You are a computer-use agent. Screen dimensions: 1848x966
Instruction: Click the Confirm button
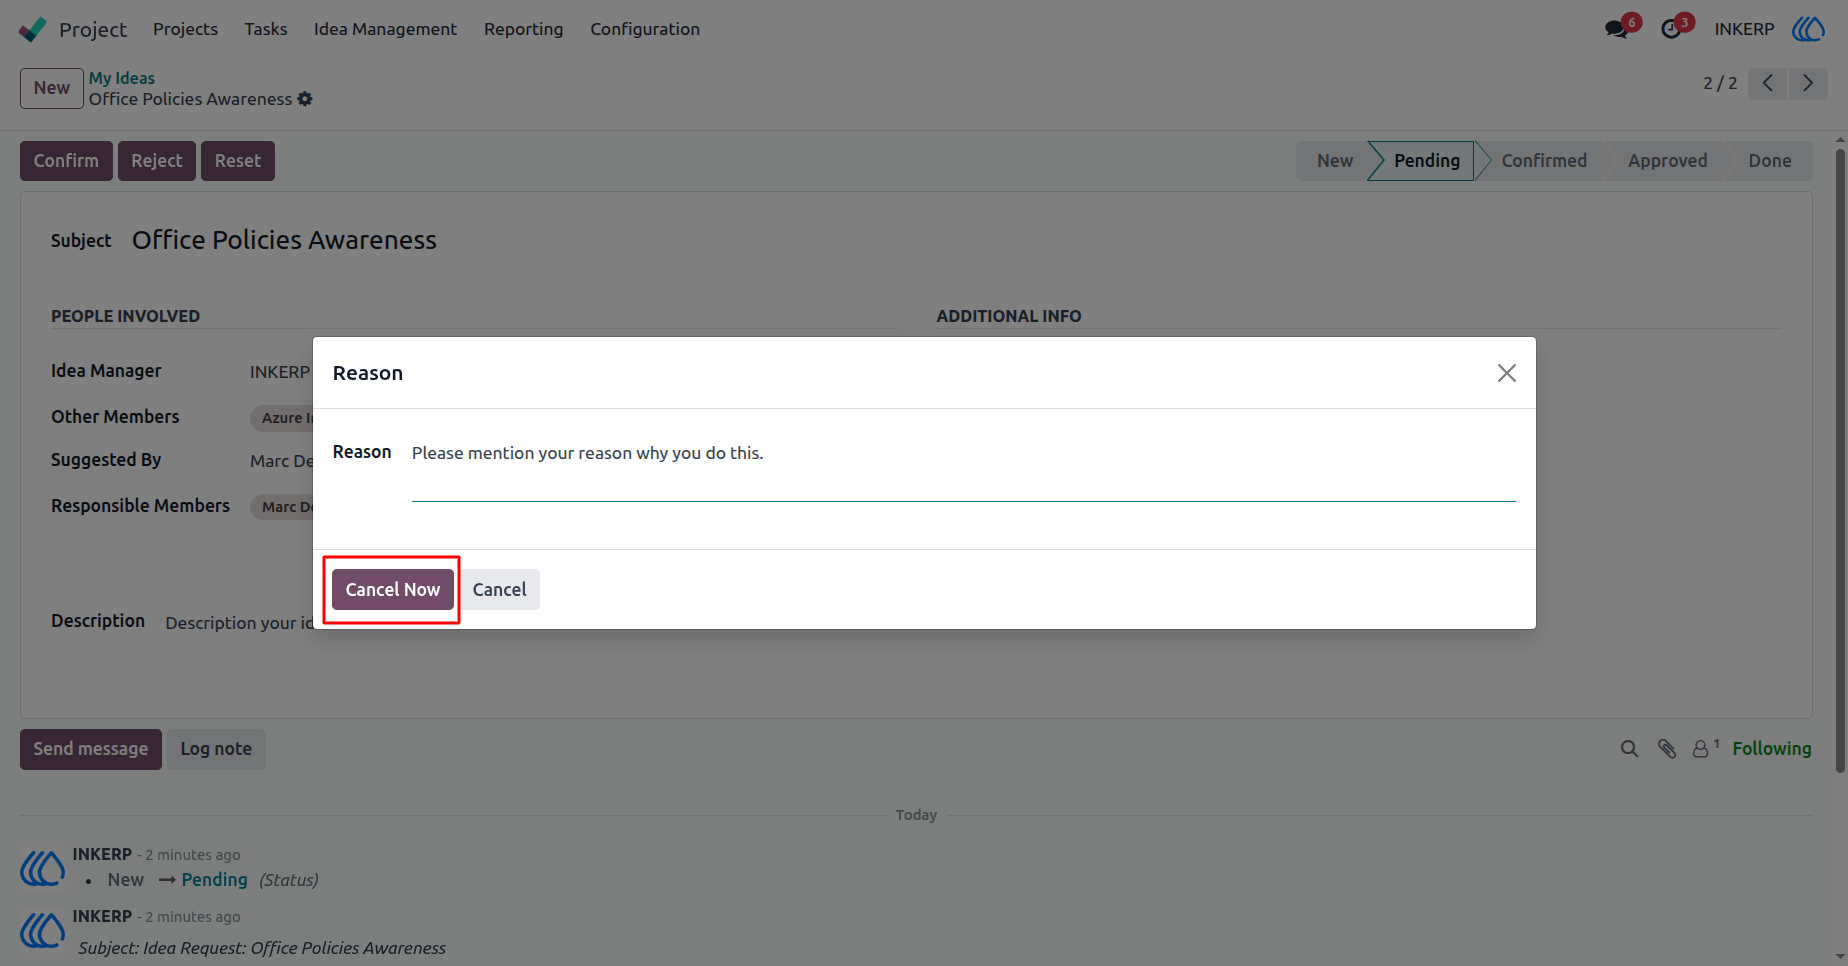point(66,161)
